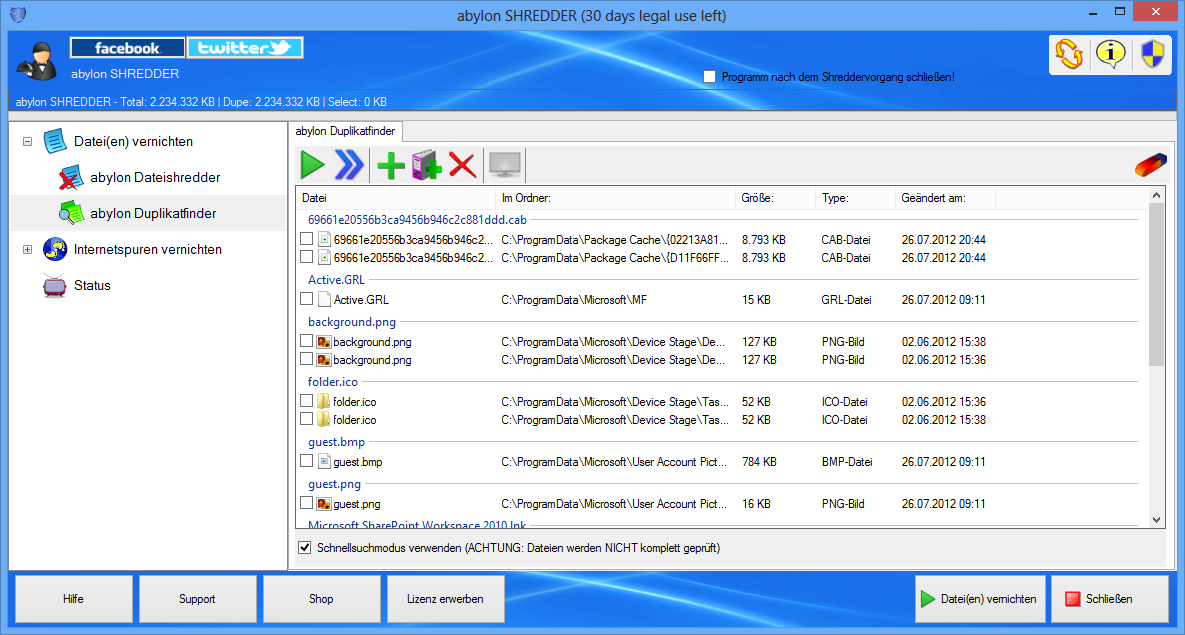Click the orange refresh arrows icon
The image size is (1185, 635).
click(1069, 54)
